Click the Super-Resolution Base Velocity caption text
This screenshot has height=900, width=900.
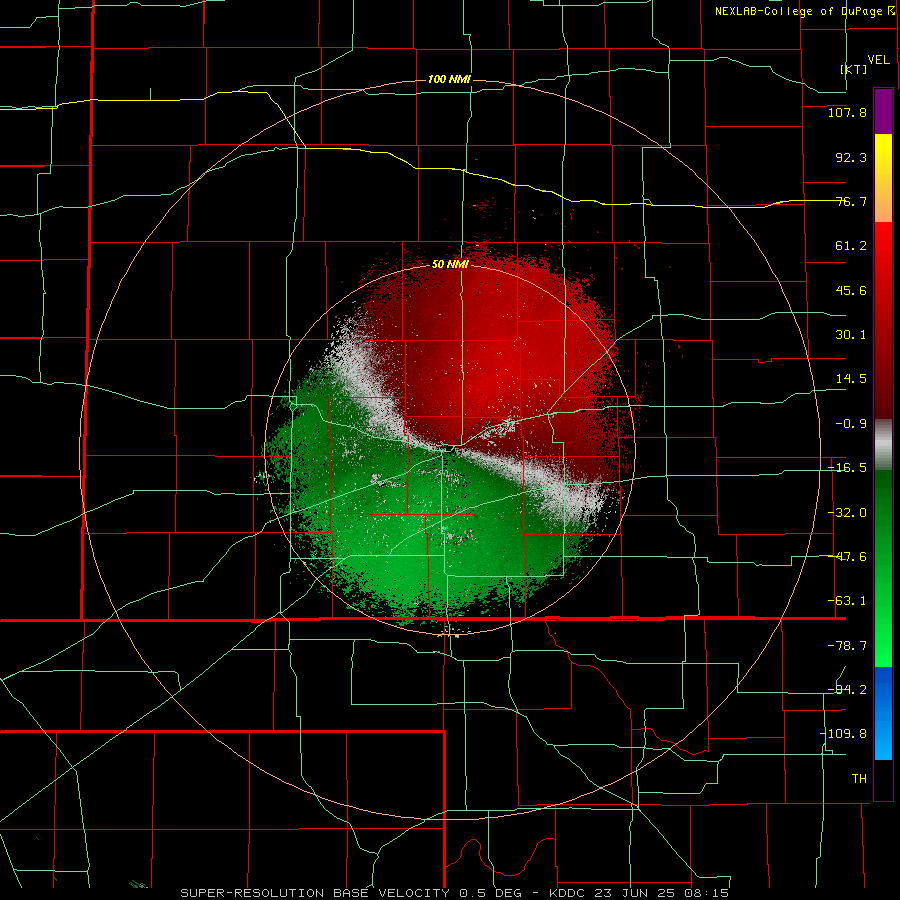coord(455,893)
